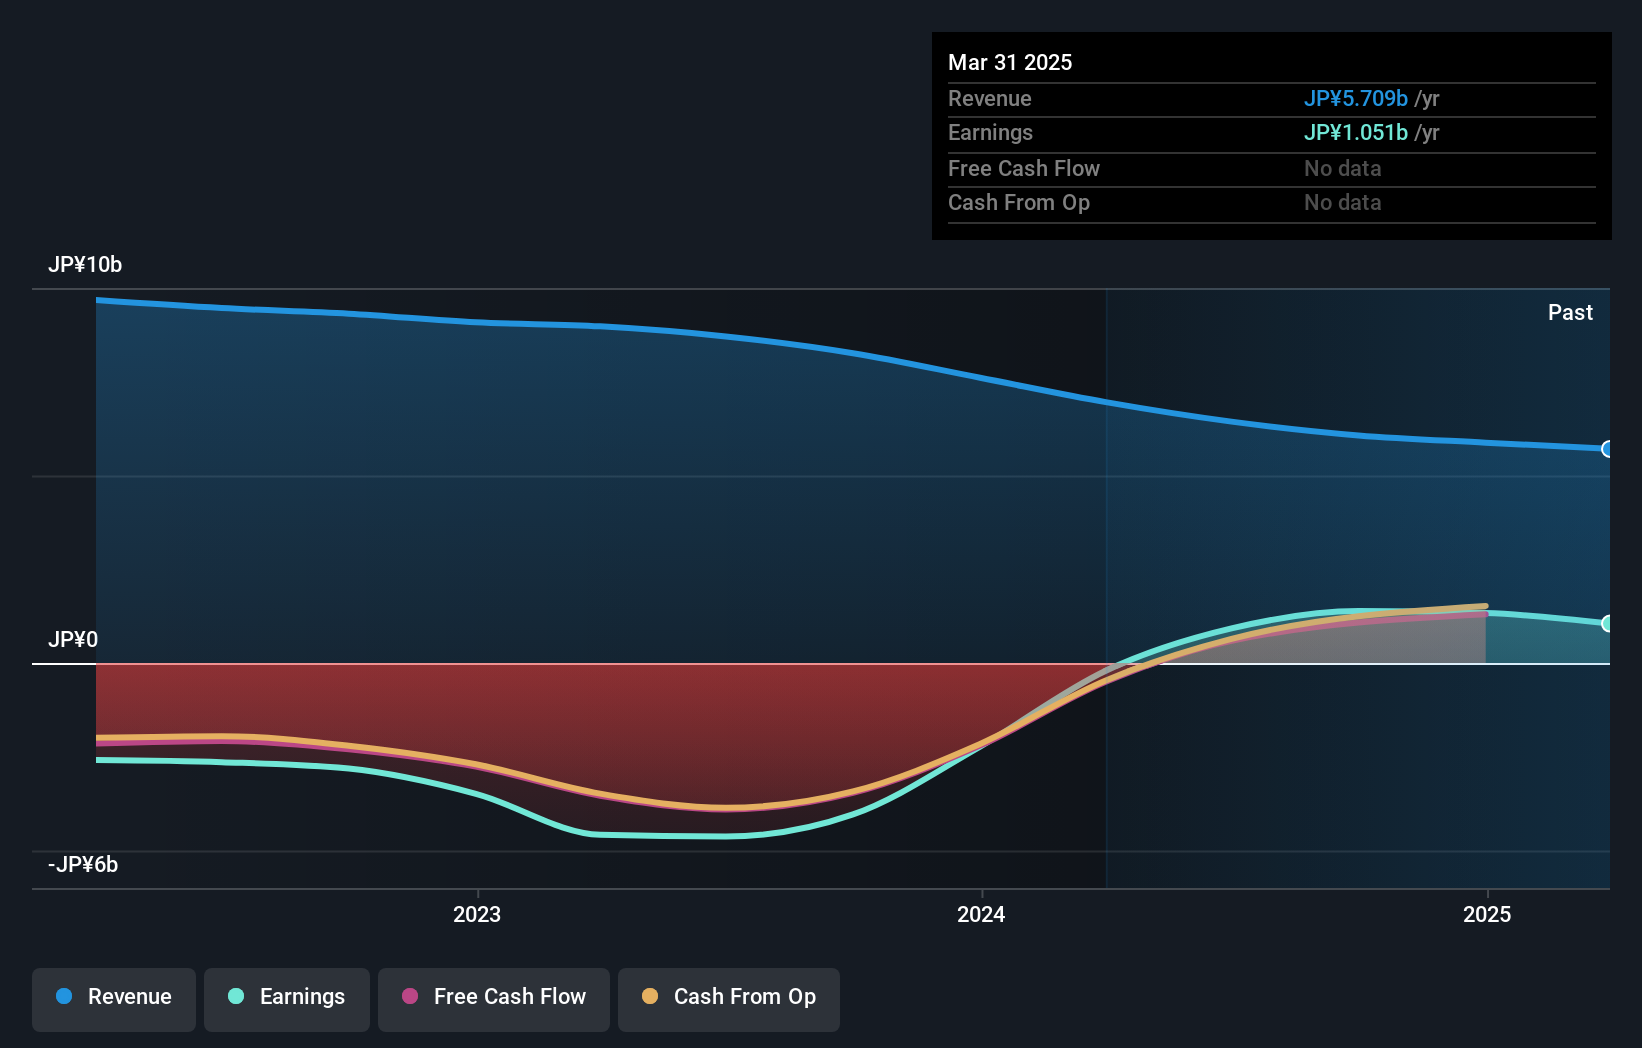Viewport: 1642px width, 1048px height.
Task: Click the -JP¥6b y-axis label
Action: [83, 865]
